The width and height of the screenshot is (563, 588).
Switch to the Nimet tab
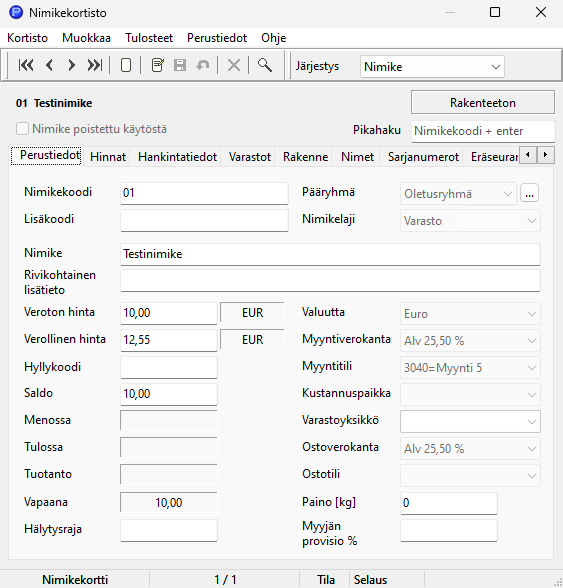click(357, 157)
